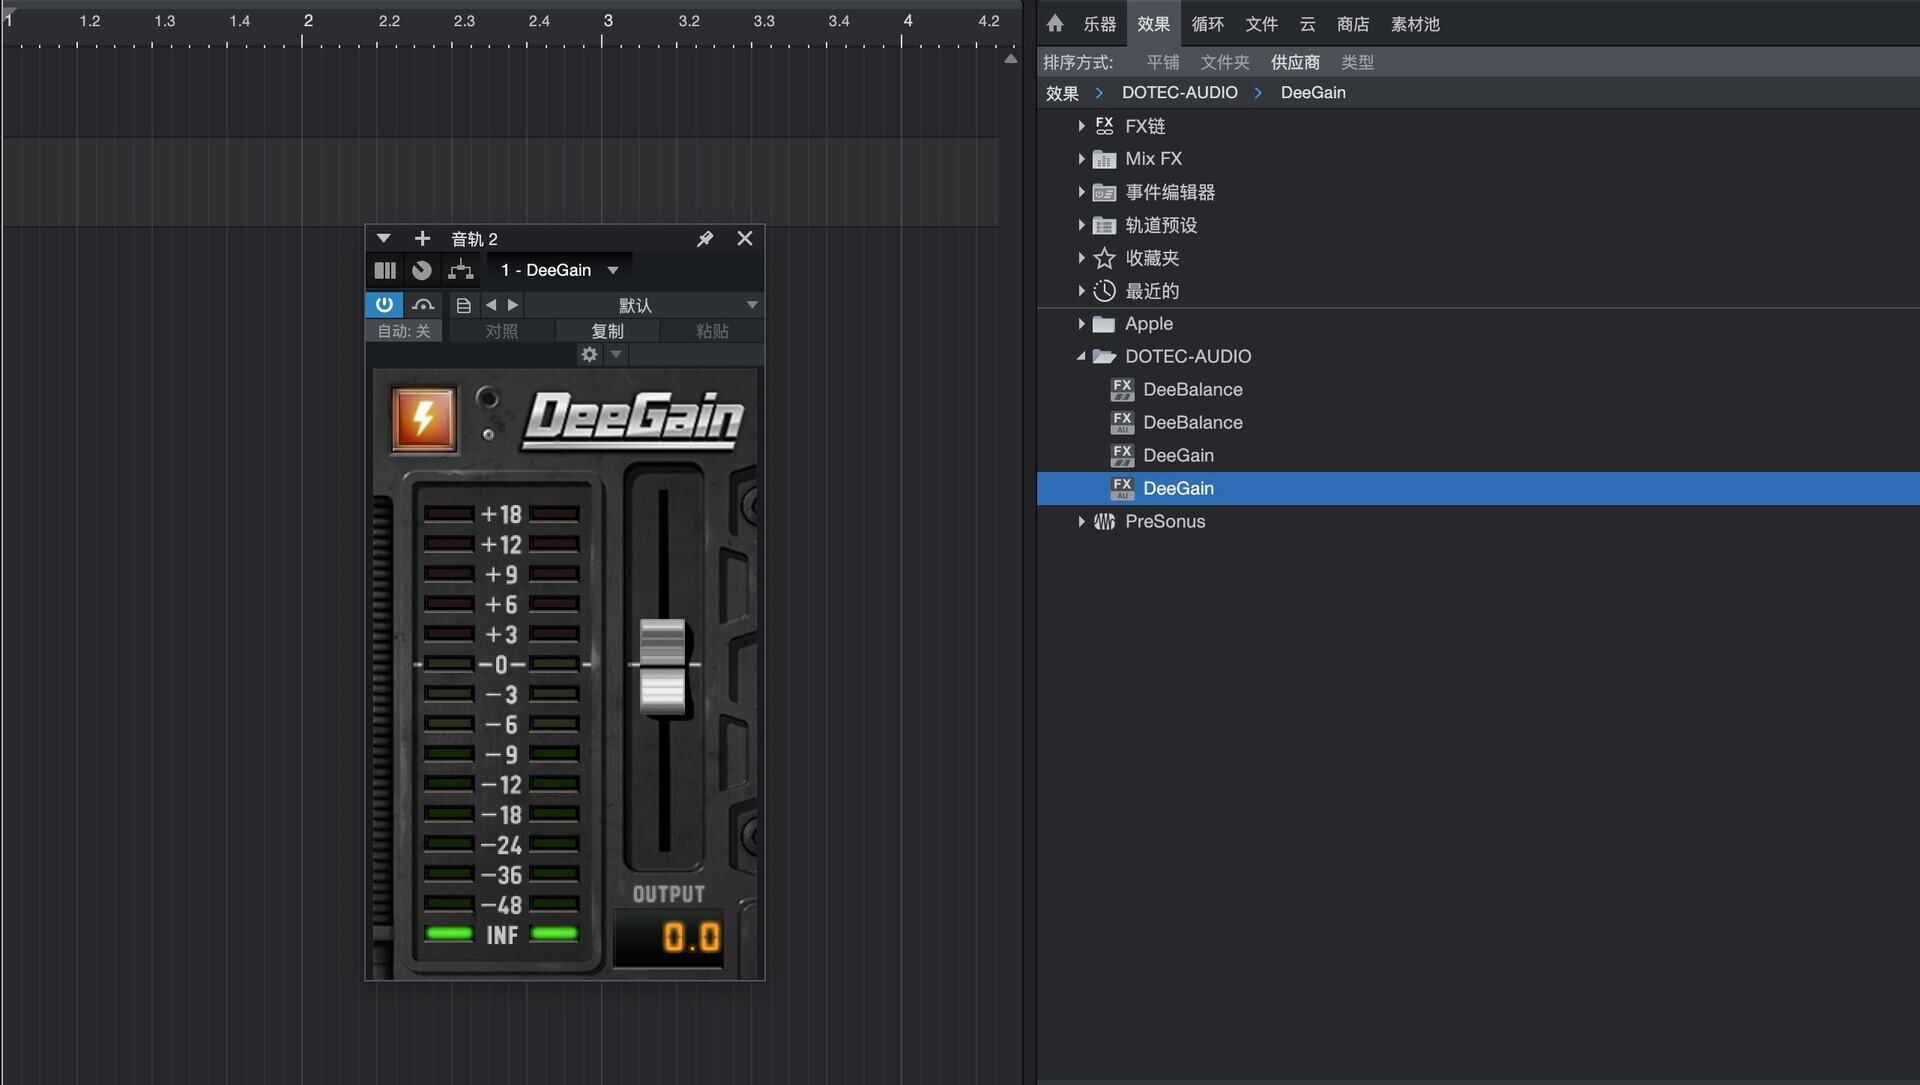Toggle the orange lightning bolt button

(x=424, y=418)
